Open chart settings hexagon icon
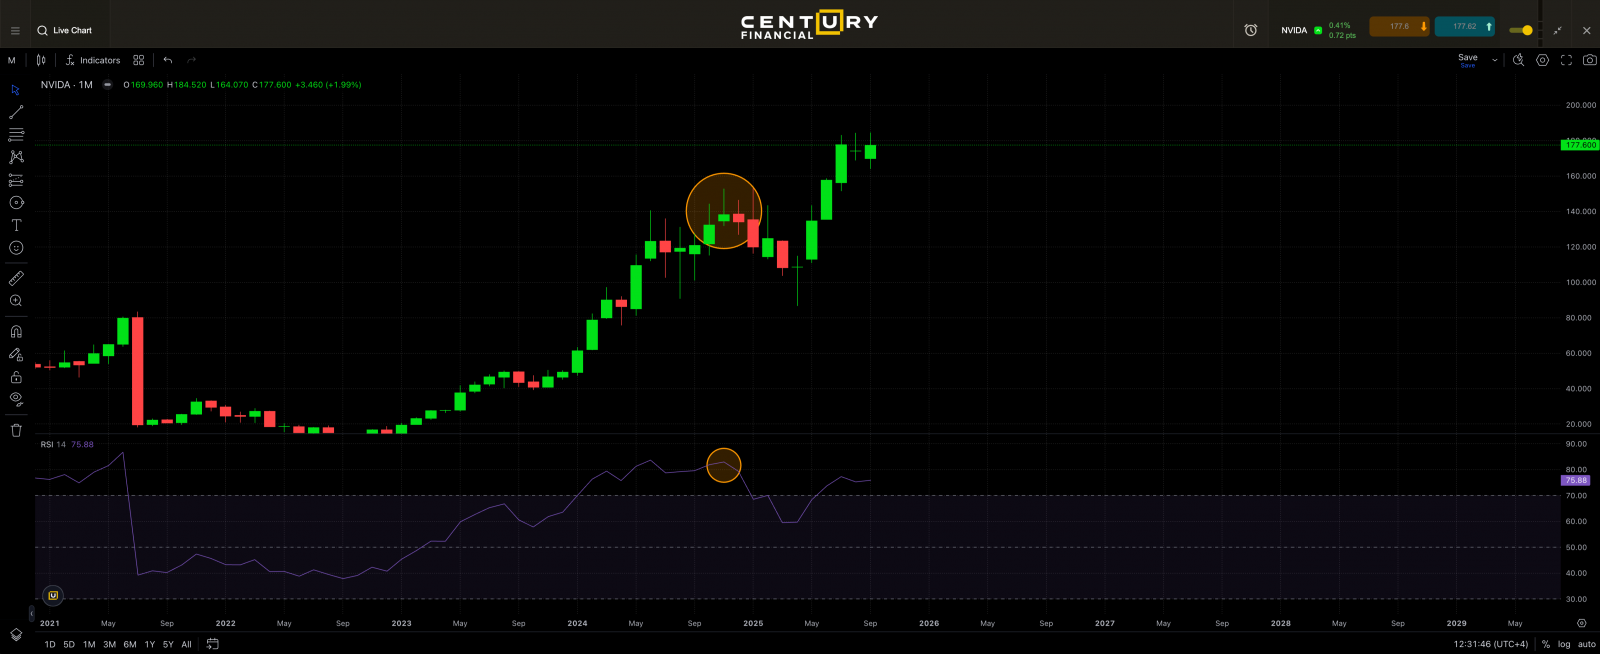Image resolution: width=1600 pixels, height=654 pixels. (1542, 60)
